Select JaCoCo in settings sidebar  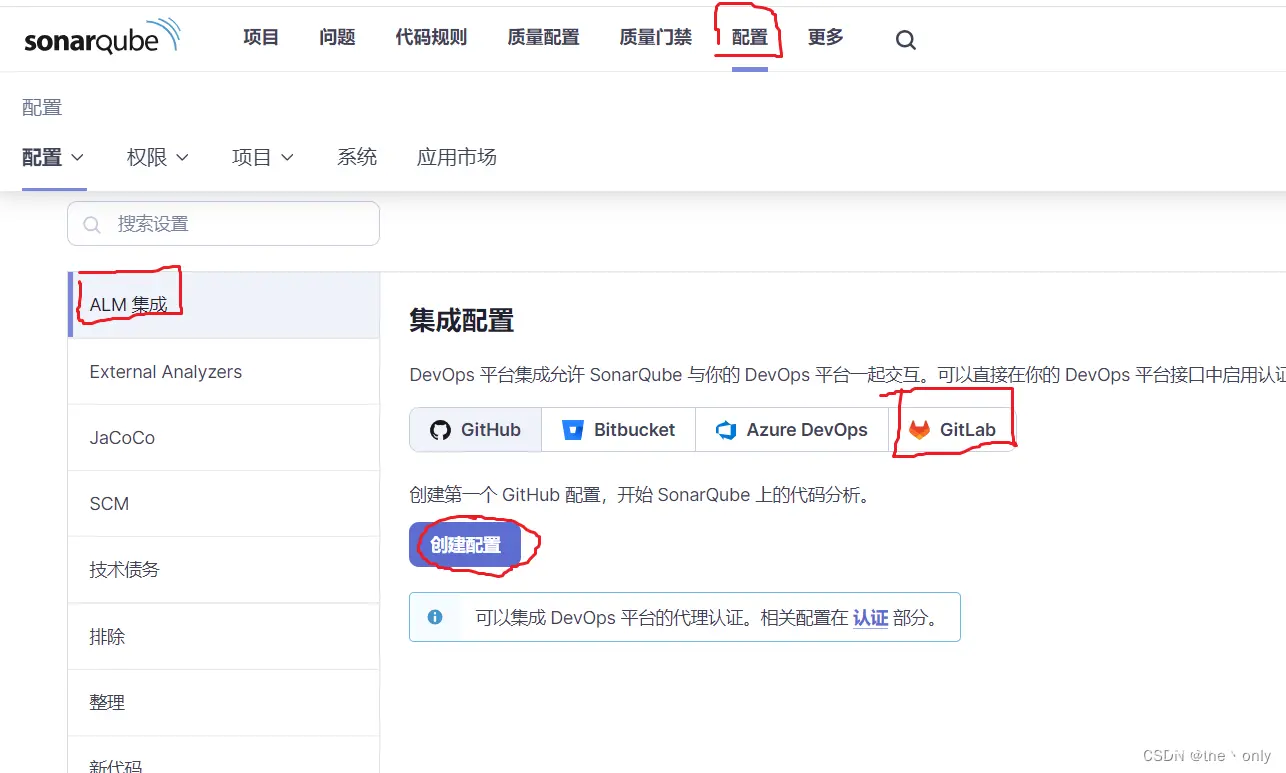point(224,438)
